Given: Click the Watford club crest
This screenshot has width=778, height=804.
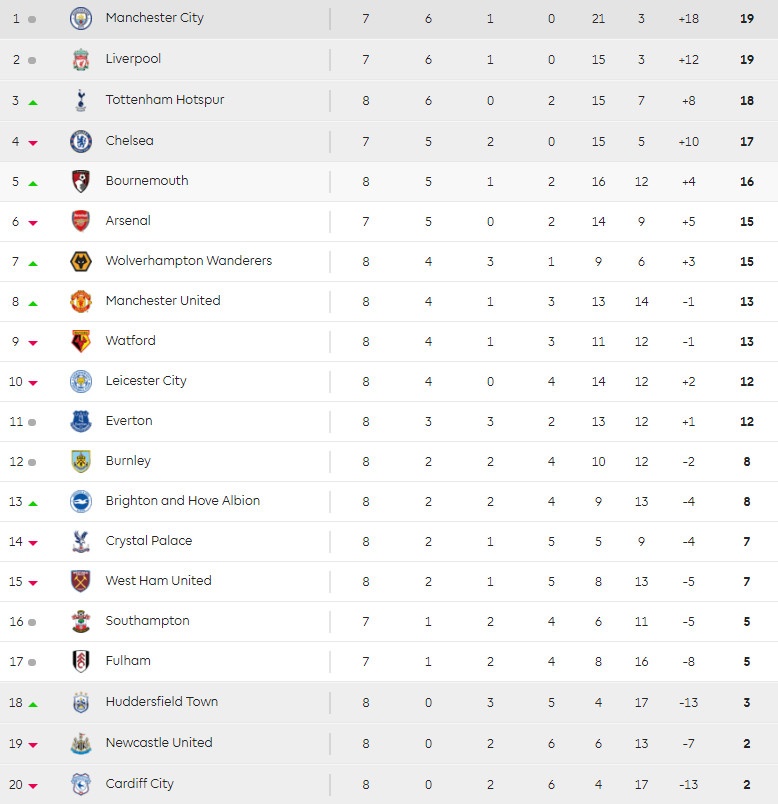Looking at the screenshot, I should [x=81, y=341].
